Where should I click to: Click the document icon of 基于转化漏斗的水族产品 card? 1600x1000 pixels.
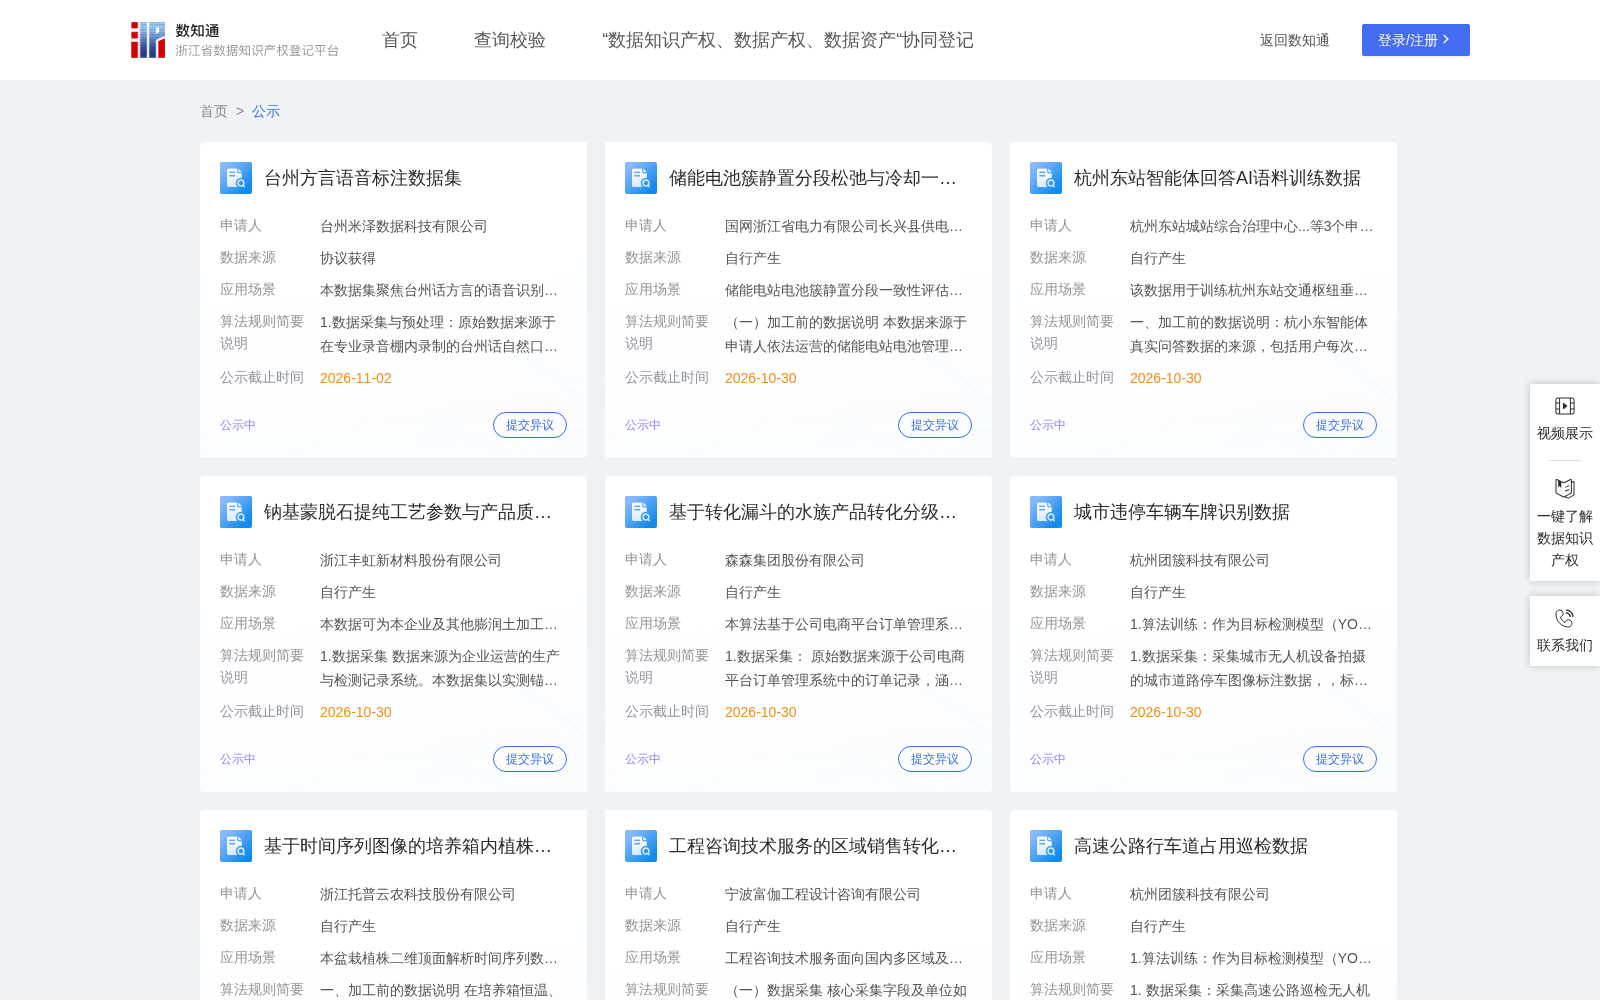(641, 512)
